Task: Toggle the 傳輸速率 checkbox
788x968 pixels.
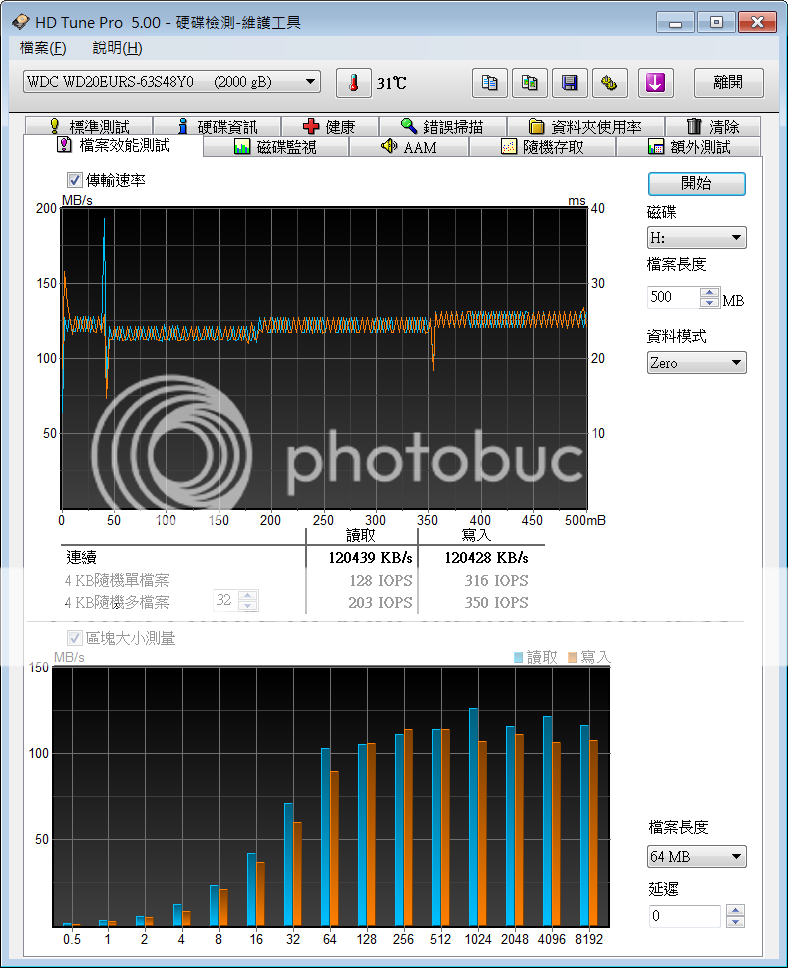Action: coord(74,180)
